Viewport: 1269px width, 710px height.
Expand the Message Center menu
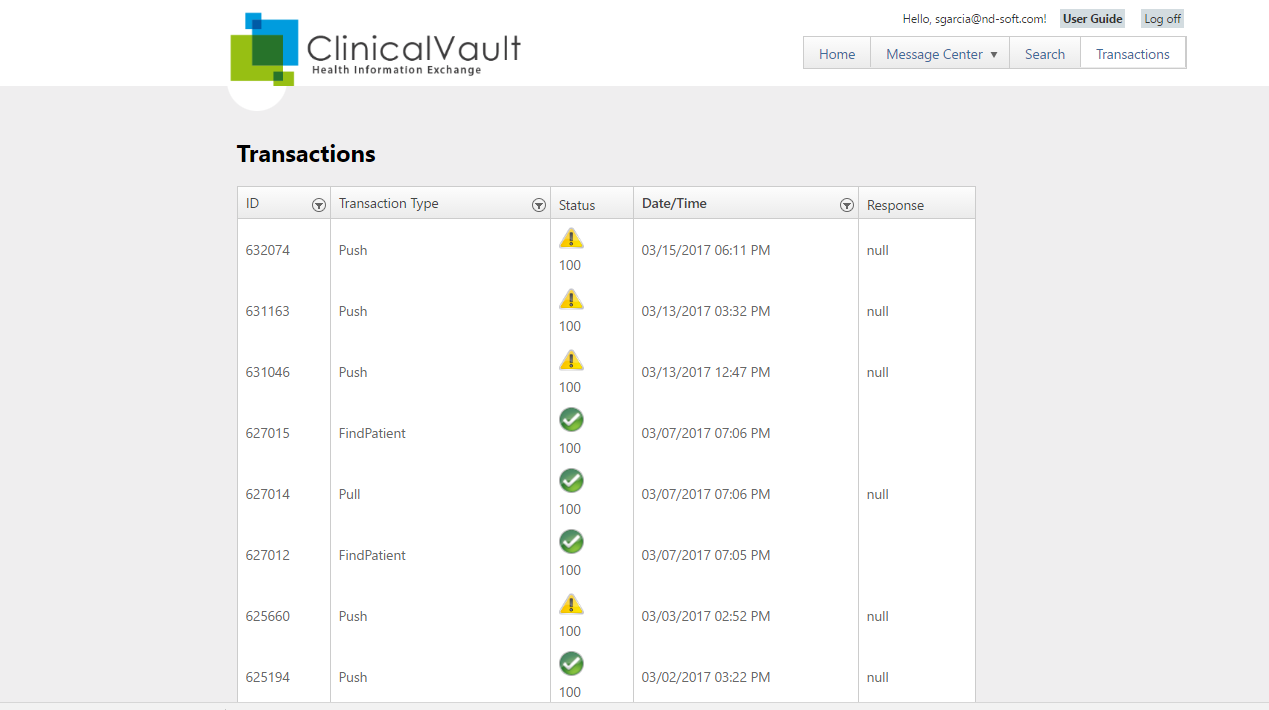940,54
